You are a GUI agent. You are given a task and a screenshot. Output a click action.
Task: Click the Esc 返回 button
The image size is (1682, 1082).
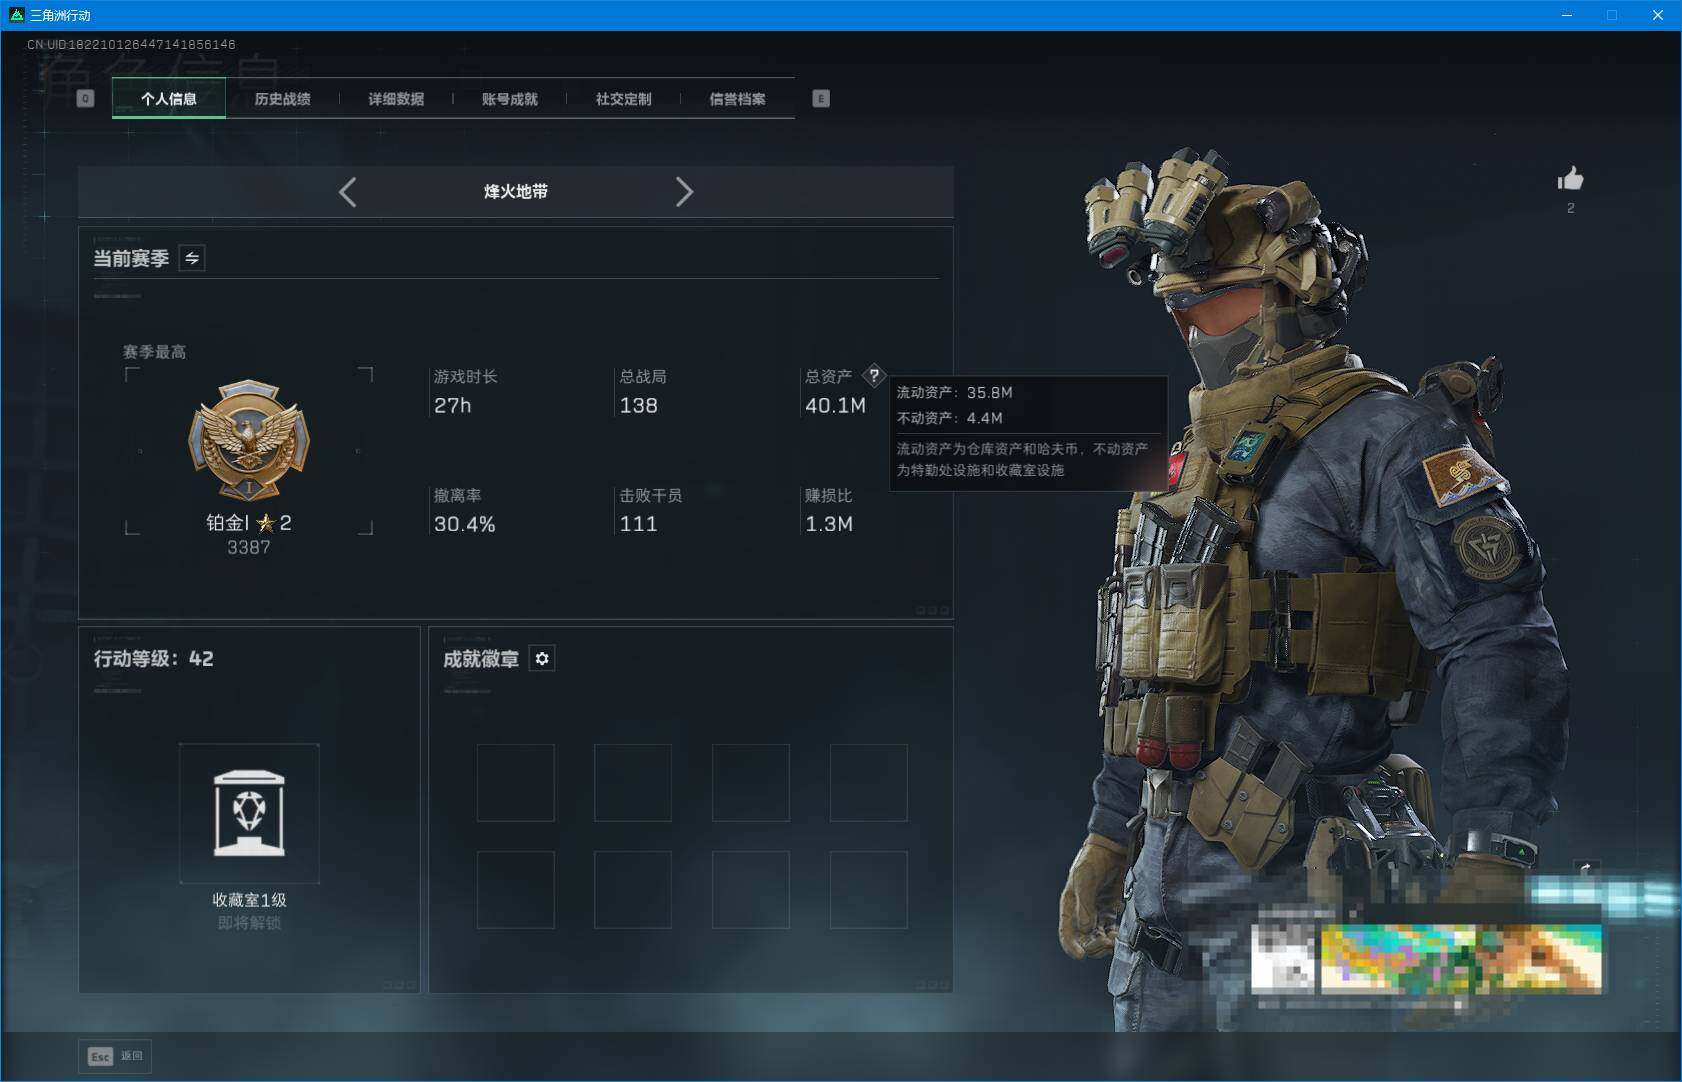pyautogui.click(x=114, y=1056)
